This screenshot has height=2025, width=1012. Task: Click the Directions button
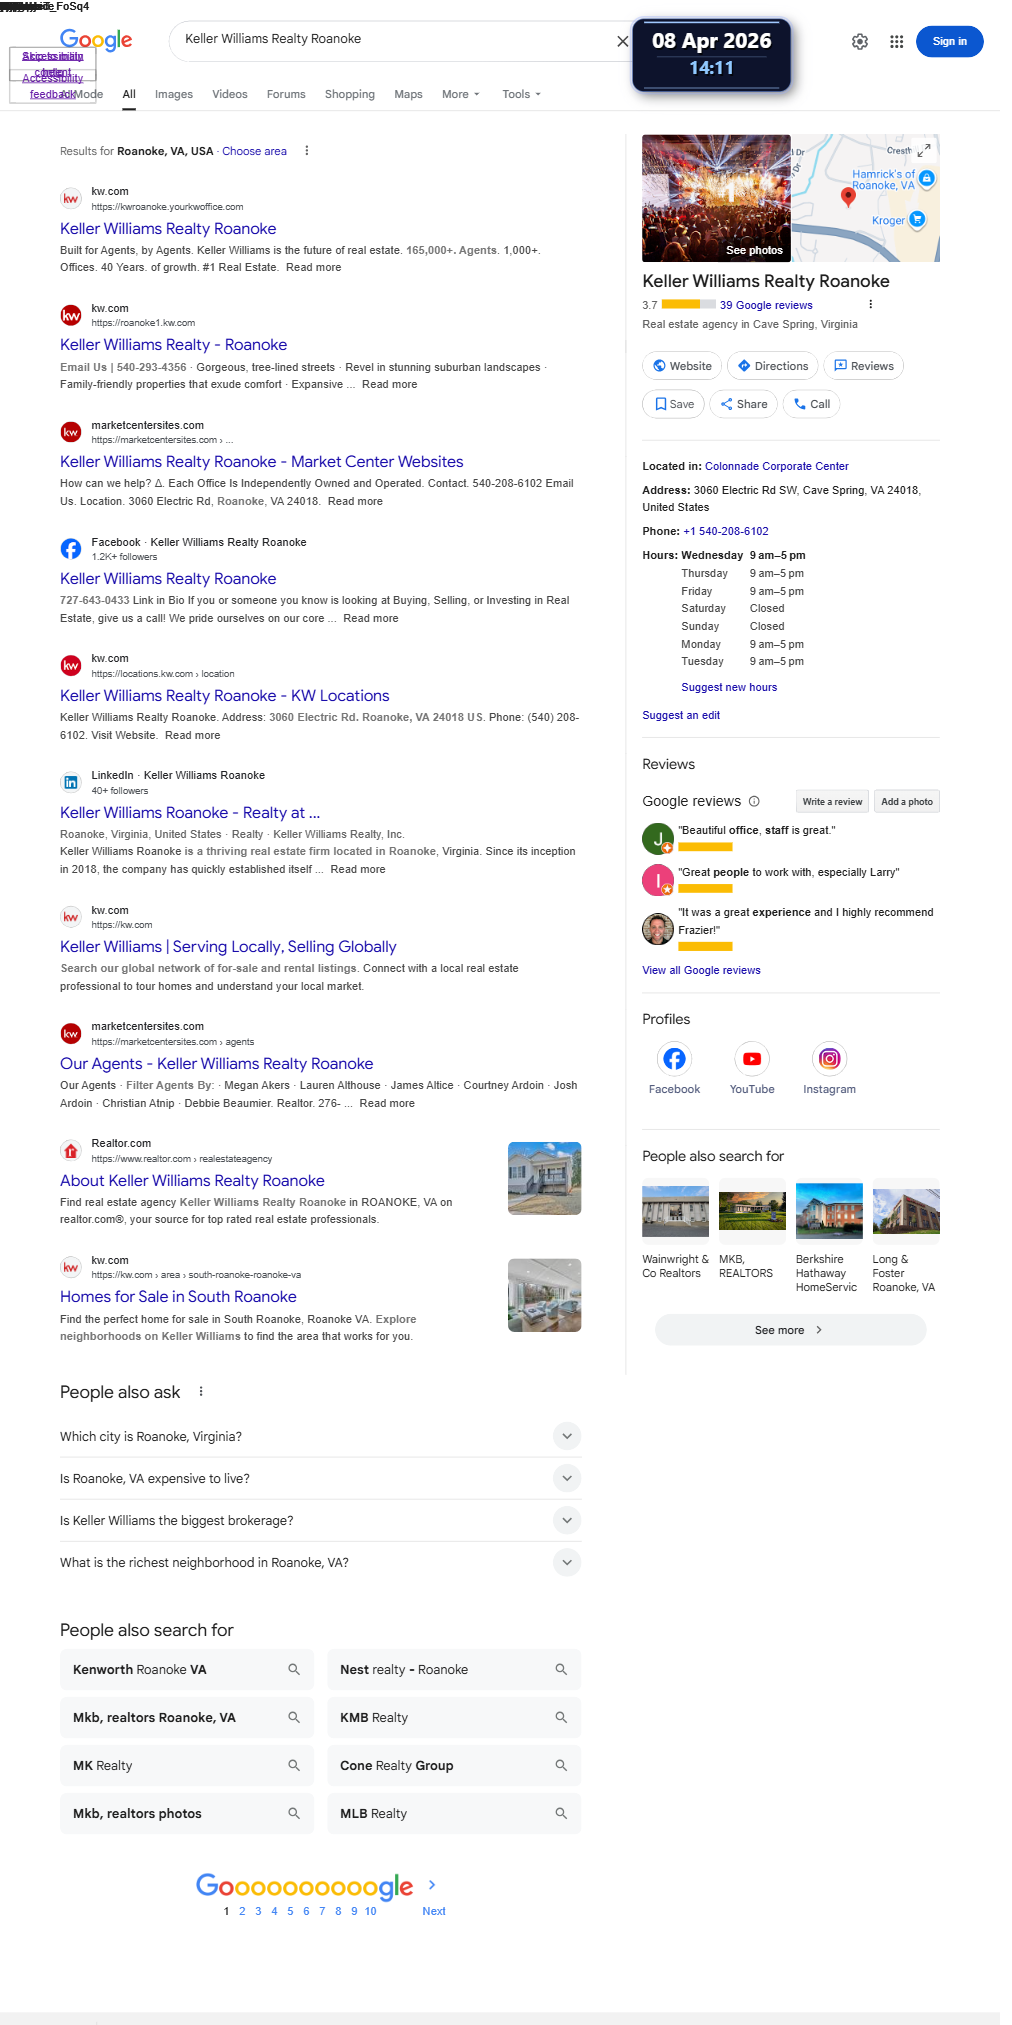(772, 366)
